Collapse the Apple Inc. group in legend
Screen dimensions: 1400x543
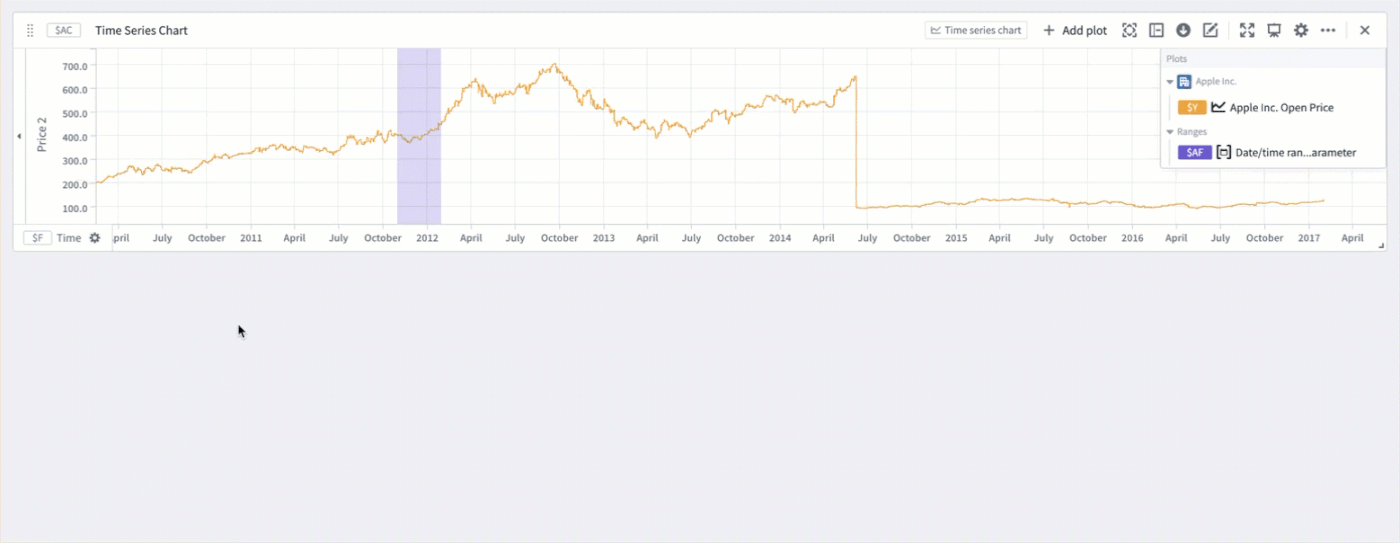[x=1170, y=82]
